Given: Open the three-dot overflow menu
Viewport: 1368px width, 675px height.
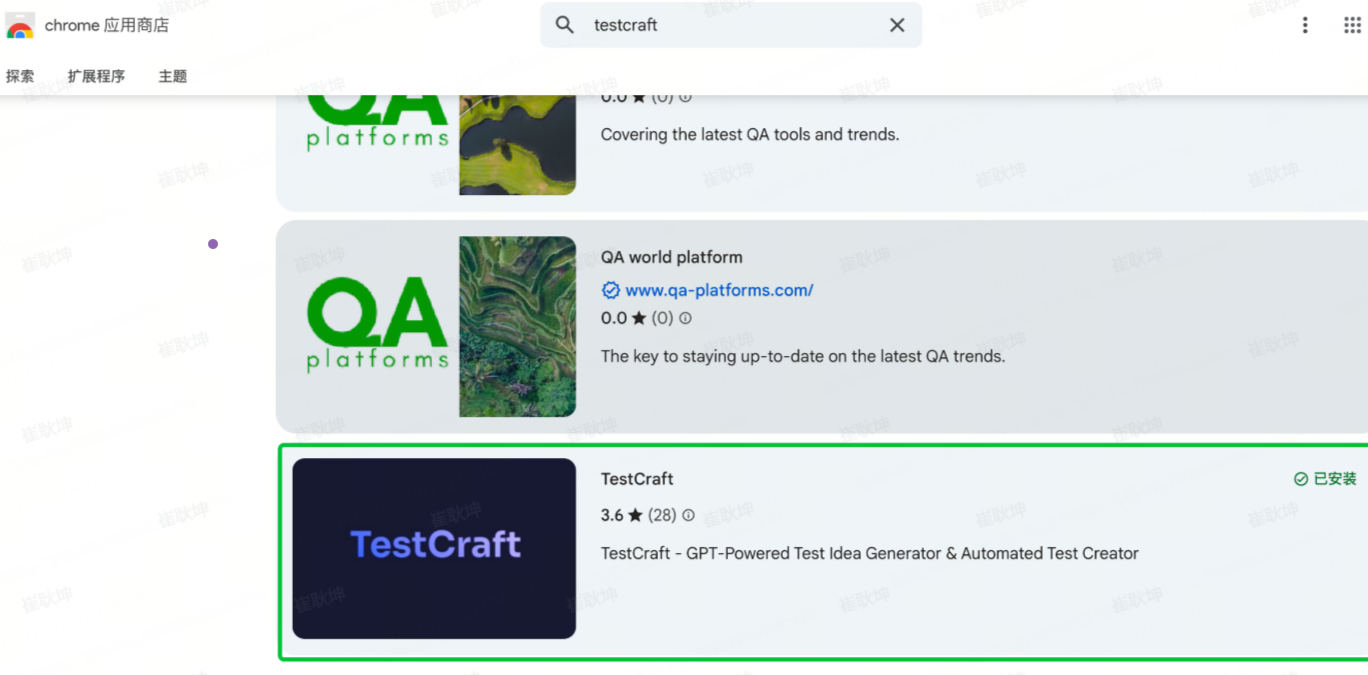Looking at the screenshot, I should [1305, 25].
